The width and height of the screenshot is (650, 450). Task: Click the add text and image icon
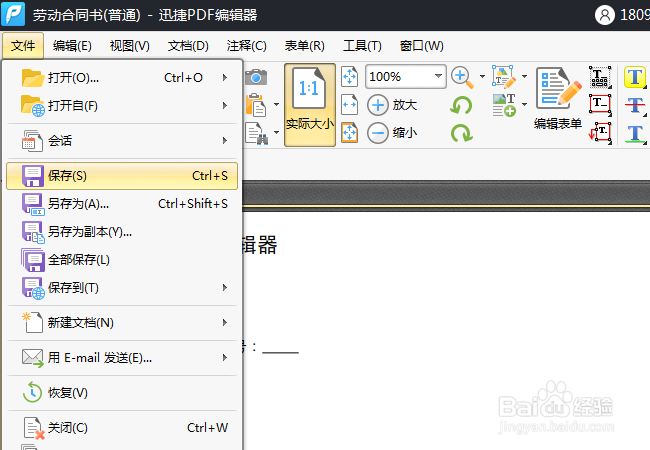[x=504, y=105]
